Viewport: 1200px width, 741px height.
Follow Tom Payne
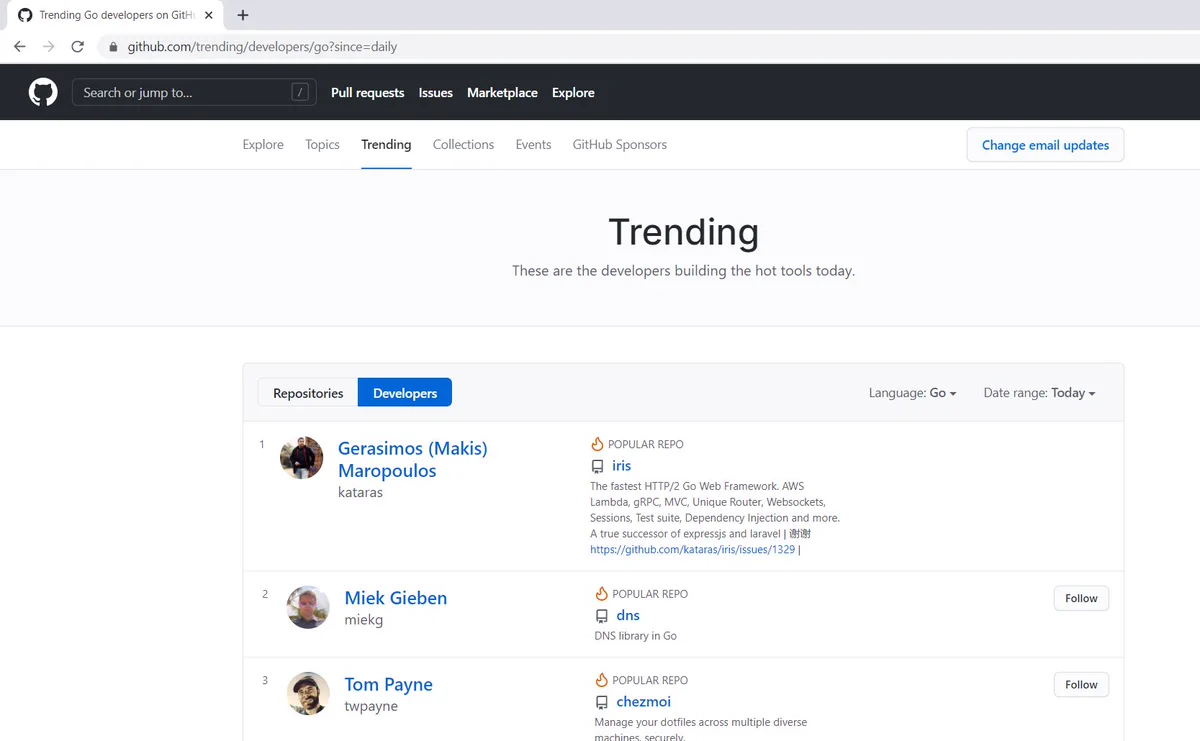point(1081,685)
